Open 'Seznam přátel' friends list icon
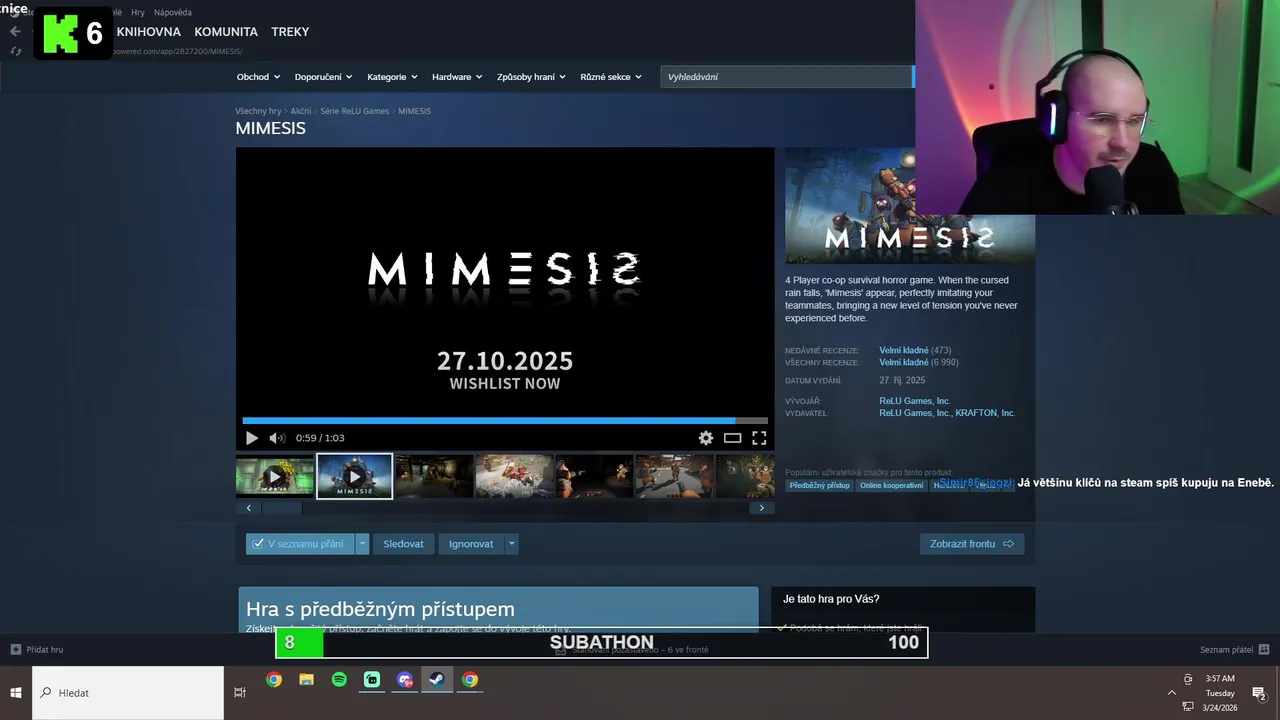1280x720 pixels. (1264, 649)
